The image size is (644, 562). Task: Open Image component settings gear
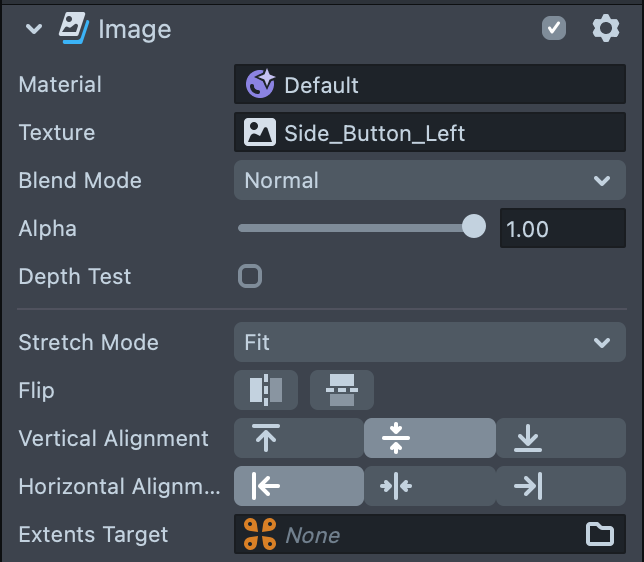[606, 28]
